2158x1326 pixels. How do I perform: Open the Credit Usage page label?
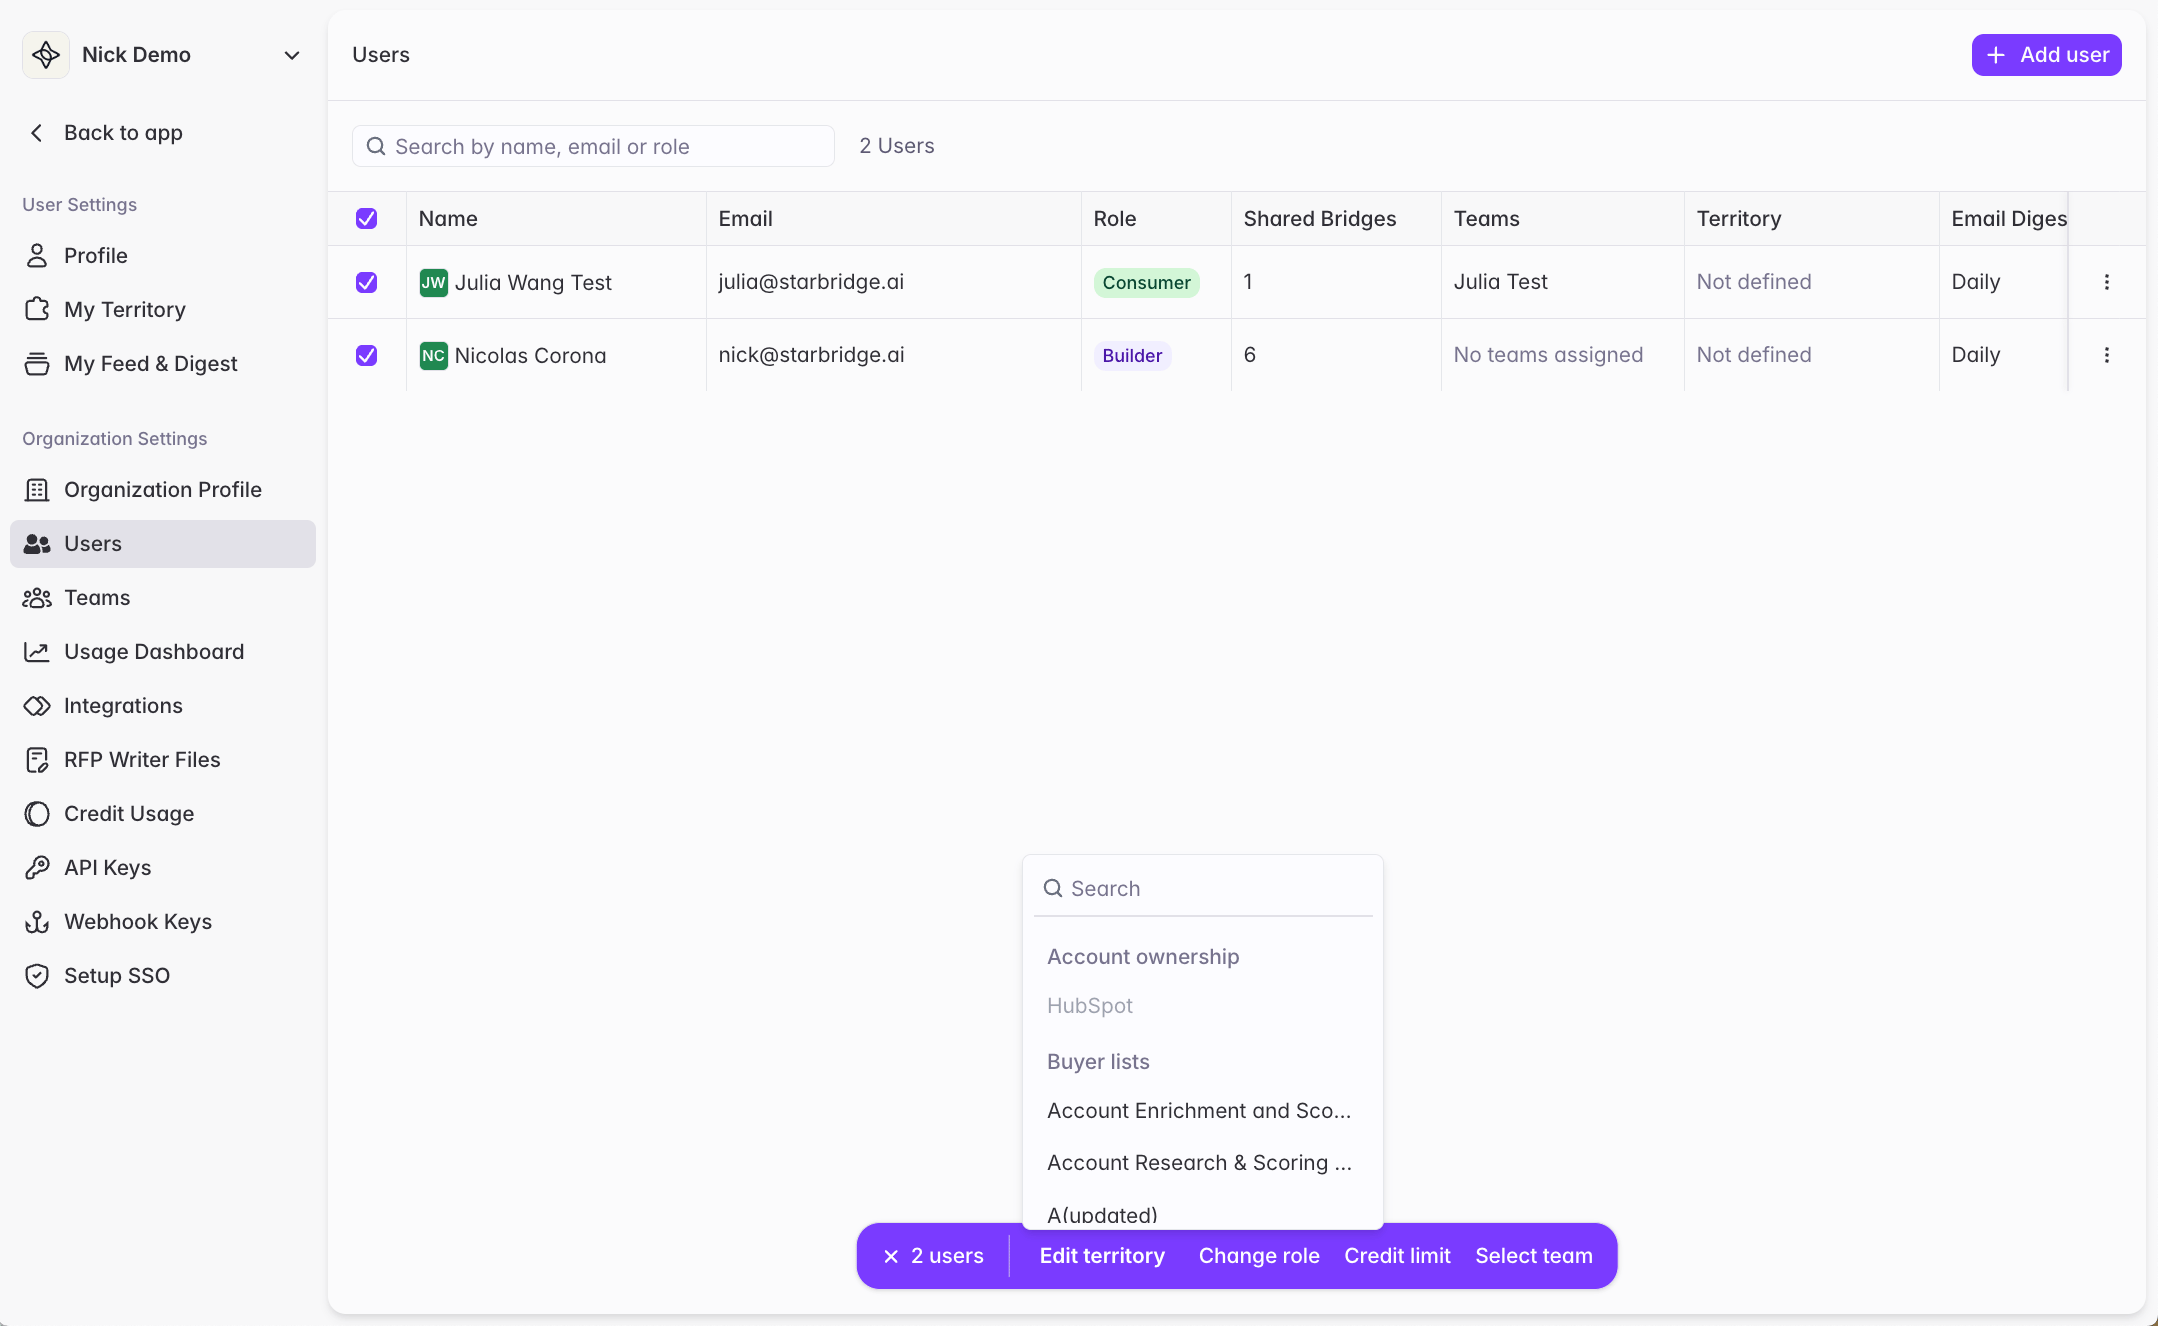click(129, 814)
